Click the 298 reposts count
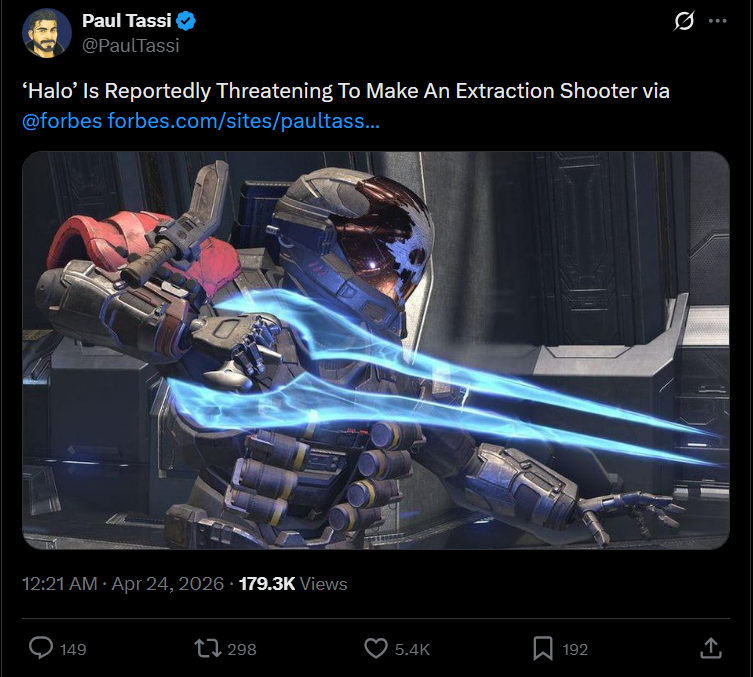Viewport: 753px width, 677px height. click(242, 650)
